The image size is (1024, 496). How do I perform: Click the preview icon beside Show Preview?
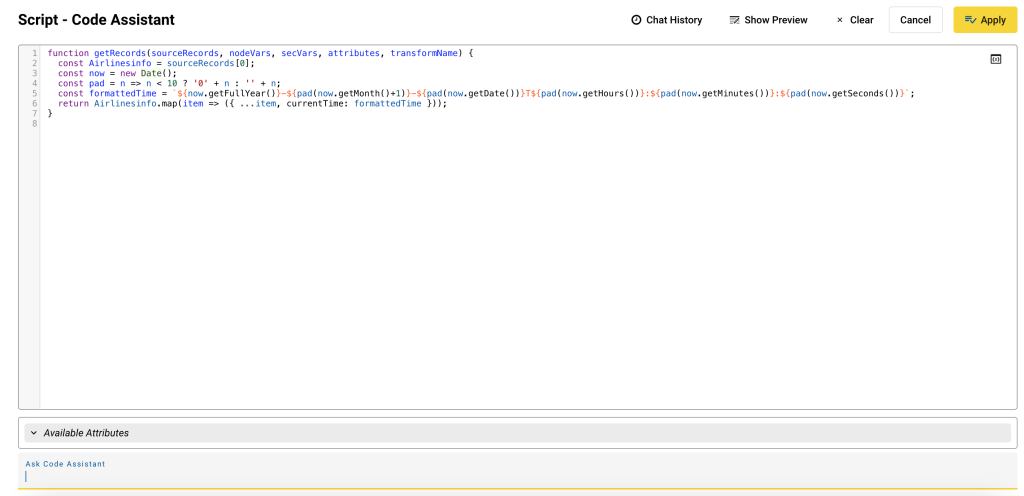click(734, 20)
